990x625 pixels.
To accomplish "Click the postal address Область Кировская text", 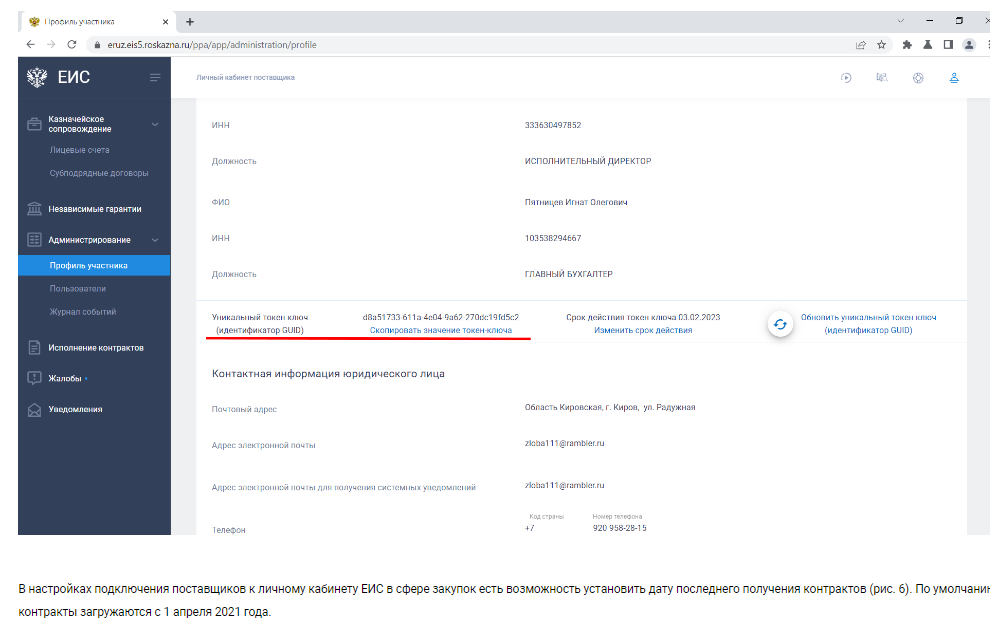I will pyautogui.click(x=609, y=407).
